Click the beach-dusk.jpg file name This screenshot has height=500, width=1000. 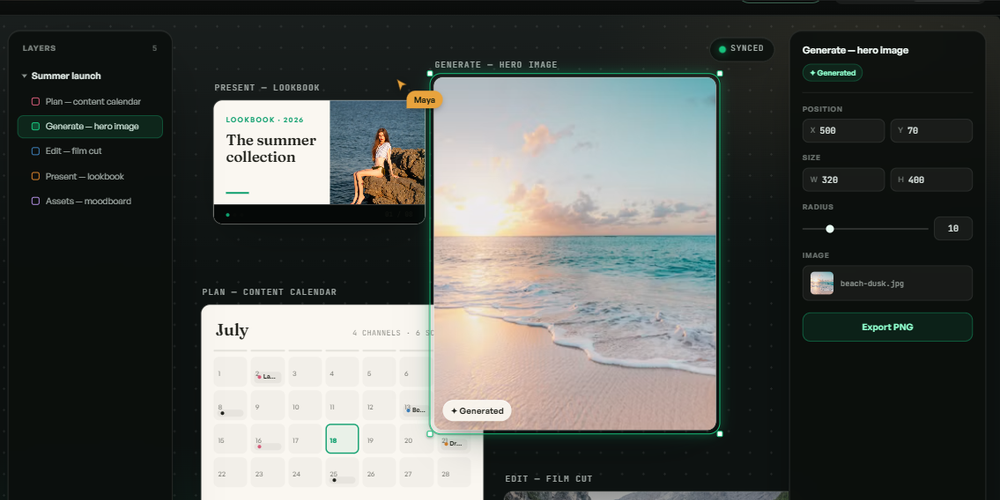(872, 283)
